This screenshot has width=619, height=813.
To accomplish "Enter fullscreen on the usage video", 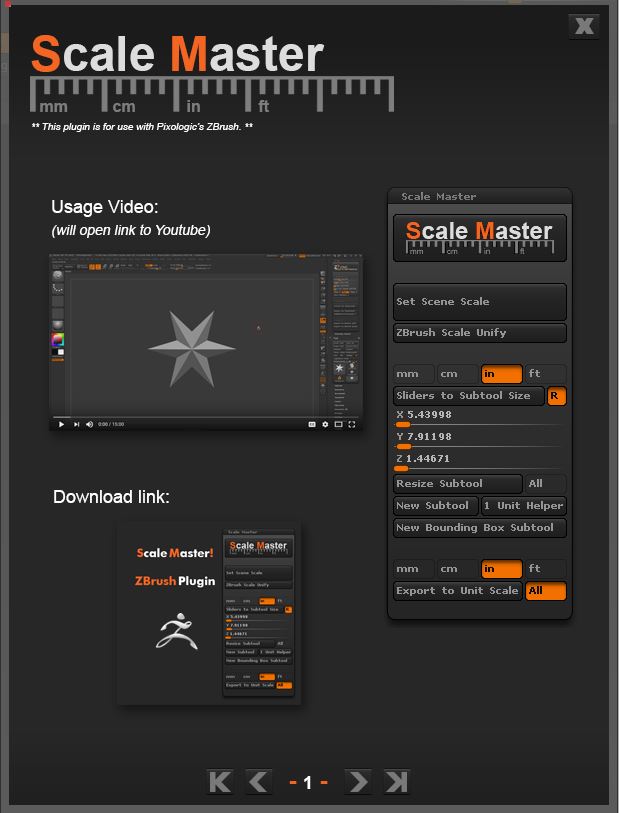I will point(352,424).
